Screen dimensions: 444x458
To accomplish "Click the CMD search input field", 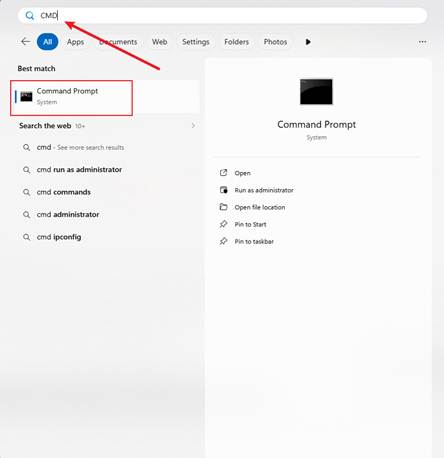I will 222,16.
